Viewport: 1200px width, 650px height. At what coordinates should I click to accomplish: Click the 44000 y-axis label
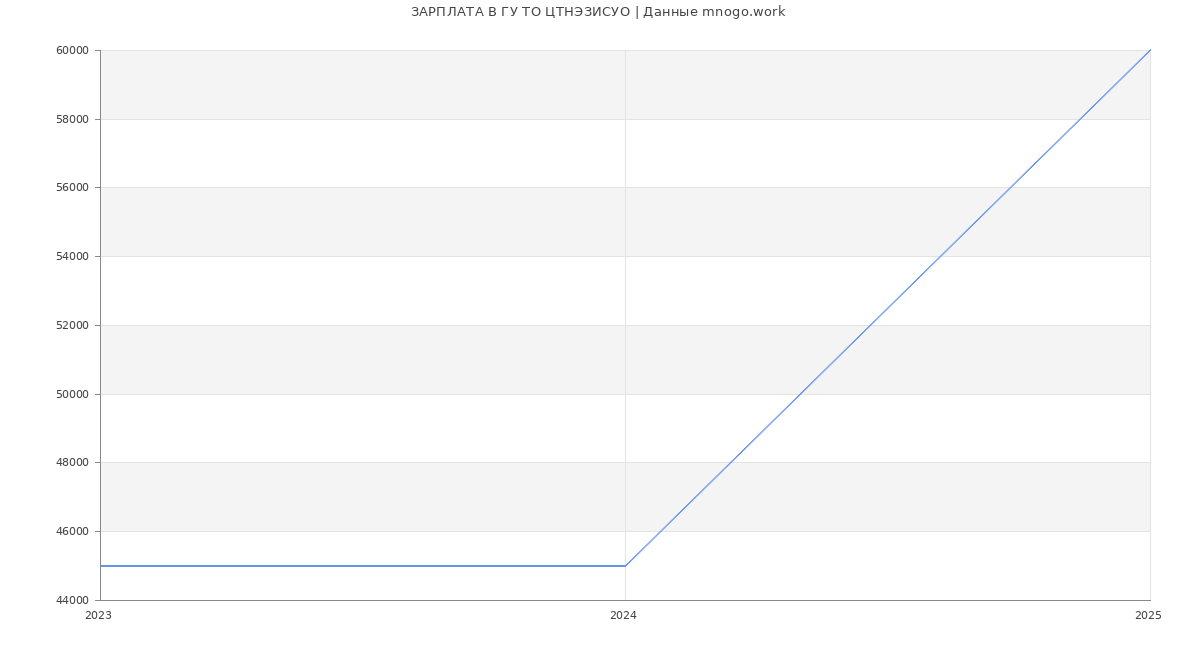73,601
